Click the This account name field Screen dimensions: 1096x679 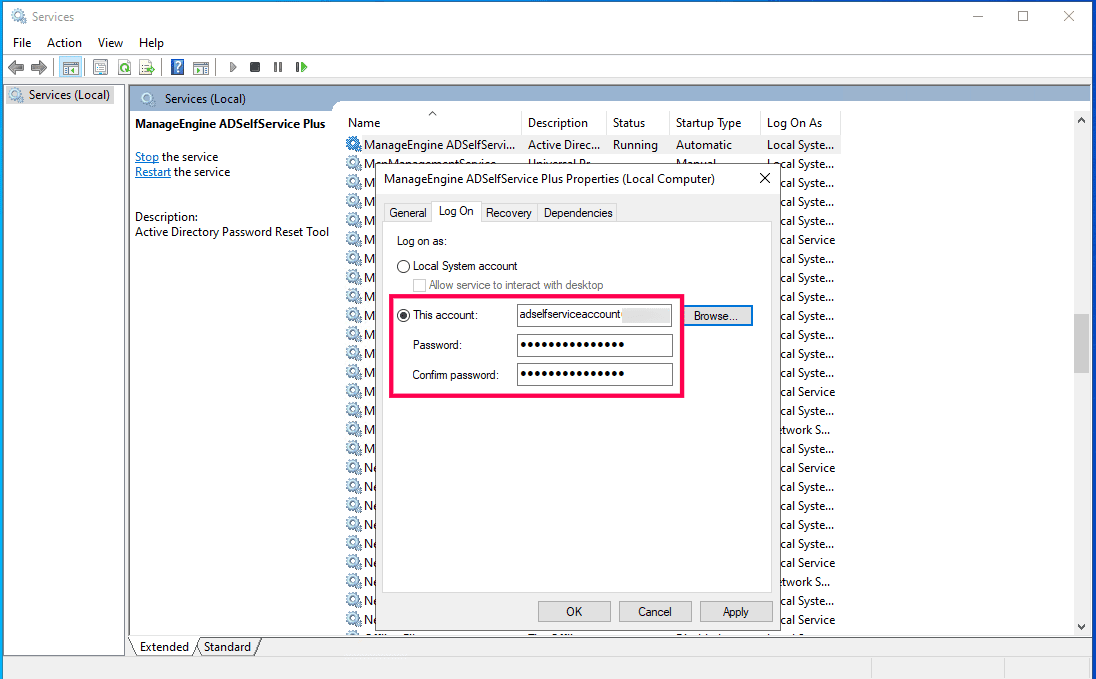(x=595, y=315)
